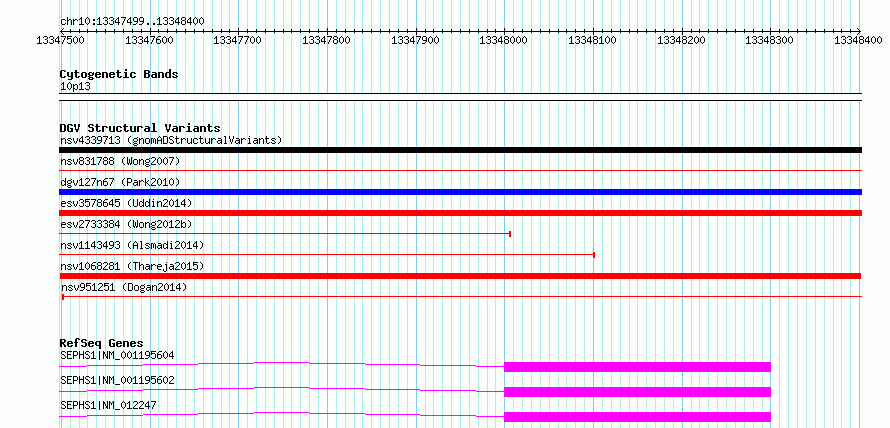Click ruler tick label 13348000
The height and width of the screenshot is (428, 890).
point(504,40)
